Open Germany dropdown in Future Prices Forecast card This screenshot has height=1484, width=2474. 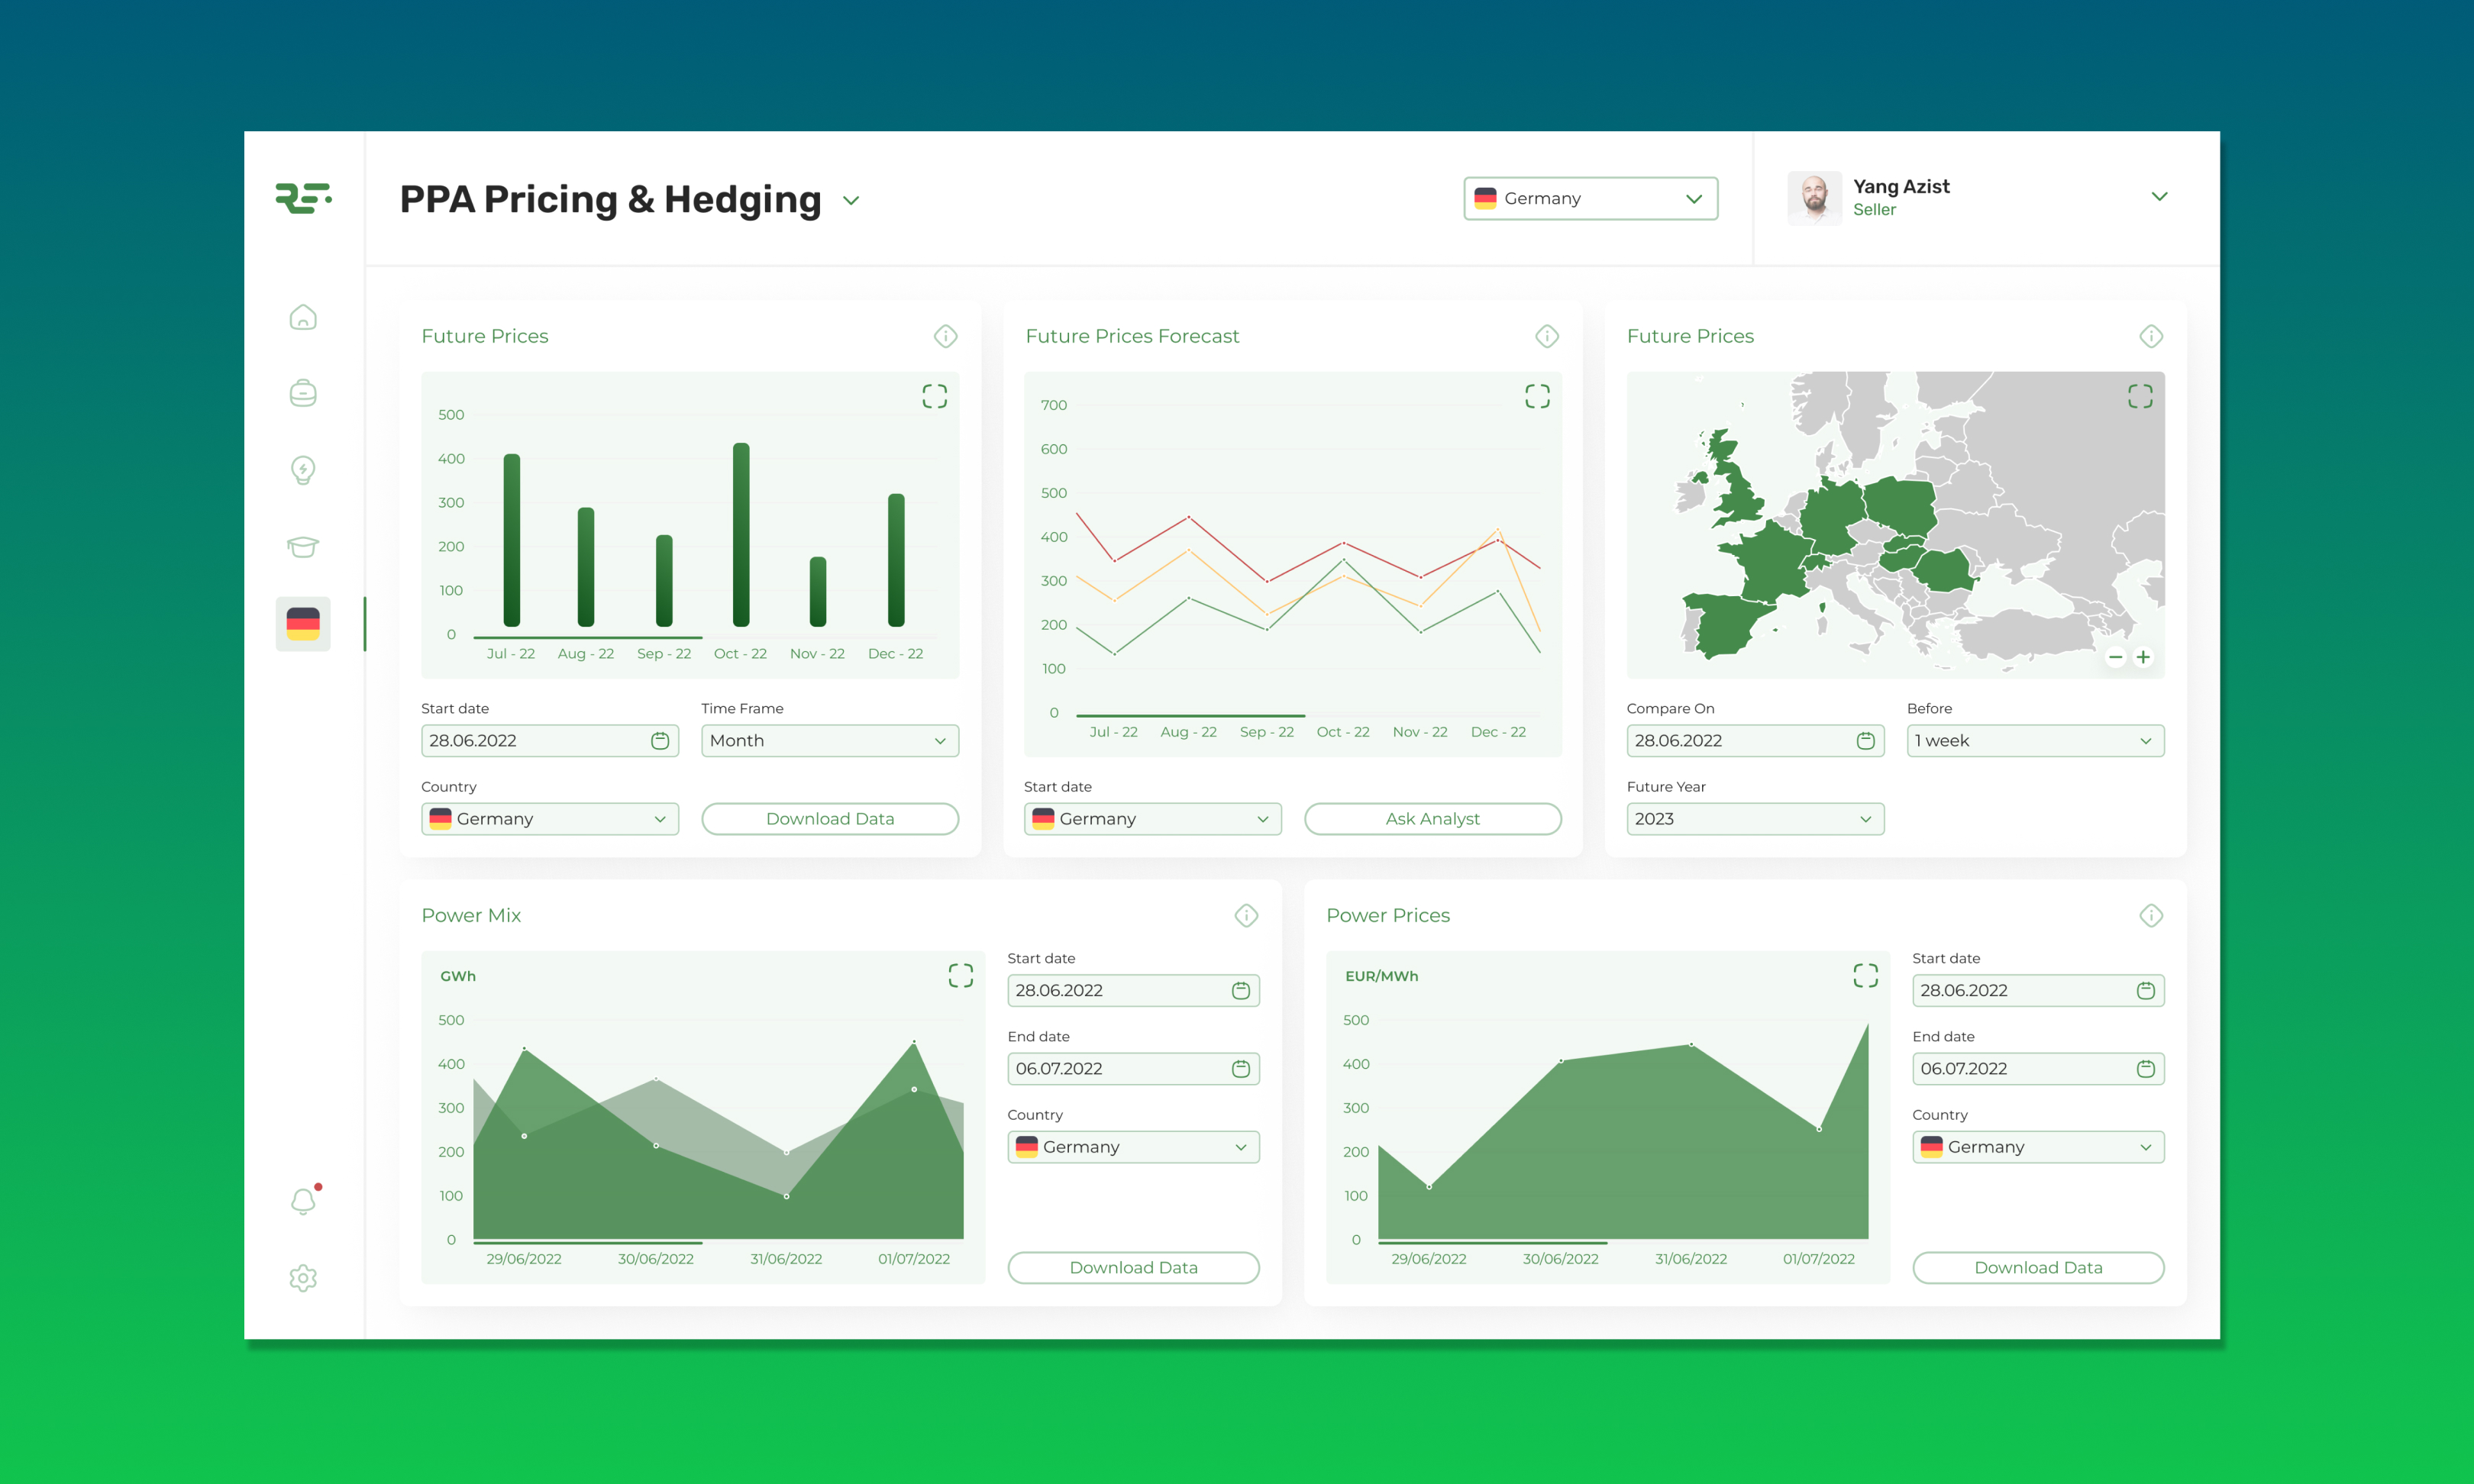point(1153,819)
